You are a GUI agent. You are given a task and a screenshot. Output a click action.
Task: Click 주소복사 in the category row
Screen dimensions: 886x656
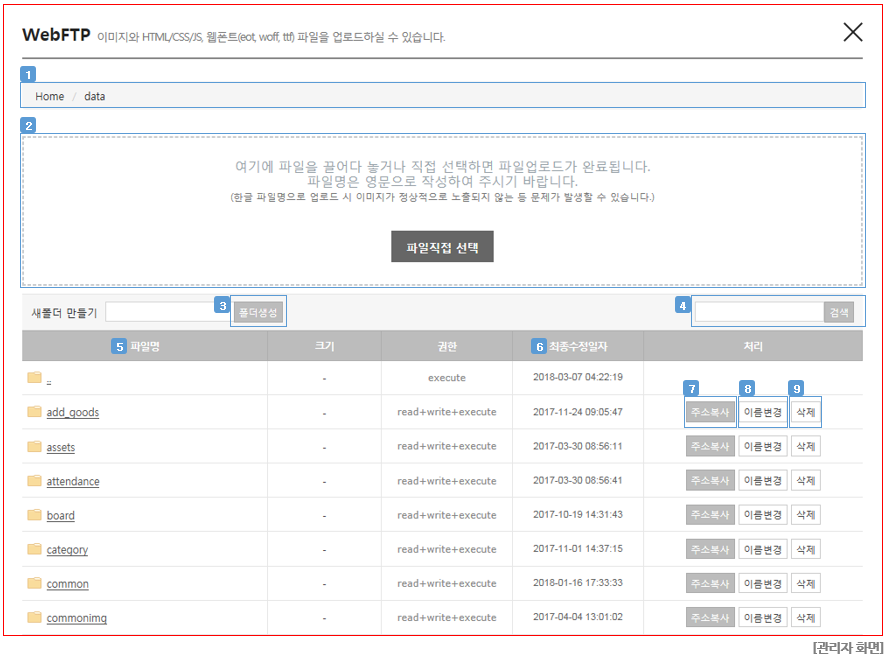[710, 549]
